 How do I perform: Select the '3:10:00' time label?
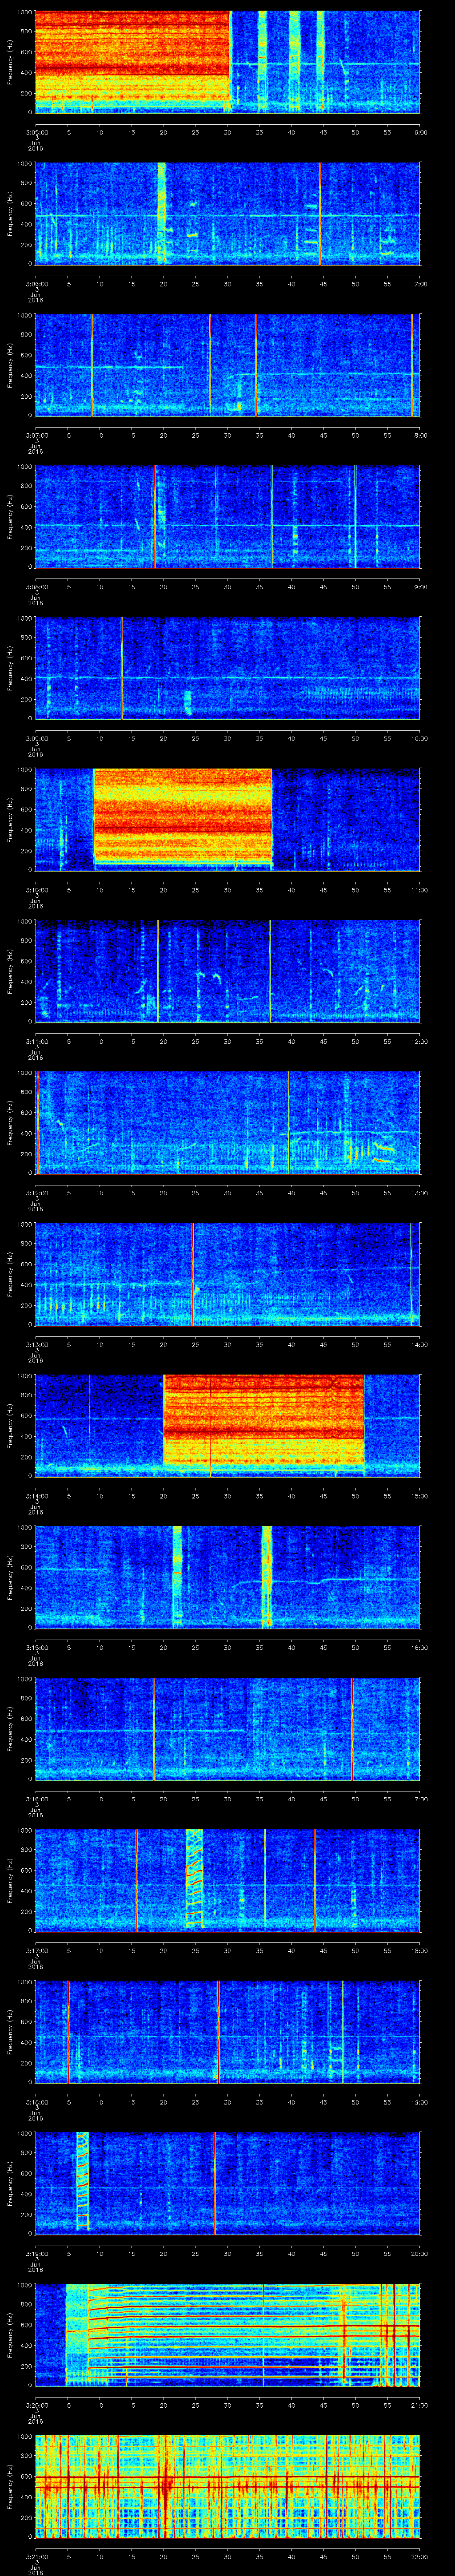36,890
